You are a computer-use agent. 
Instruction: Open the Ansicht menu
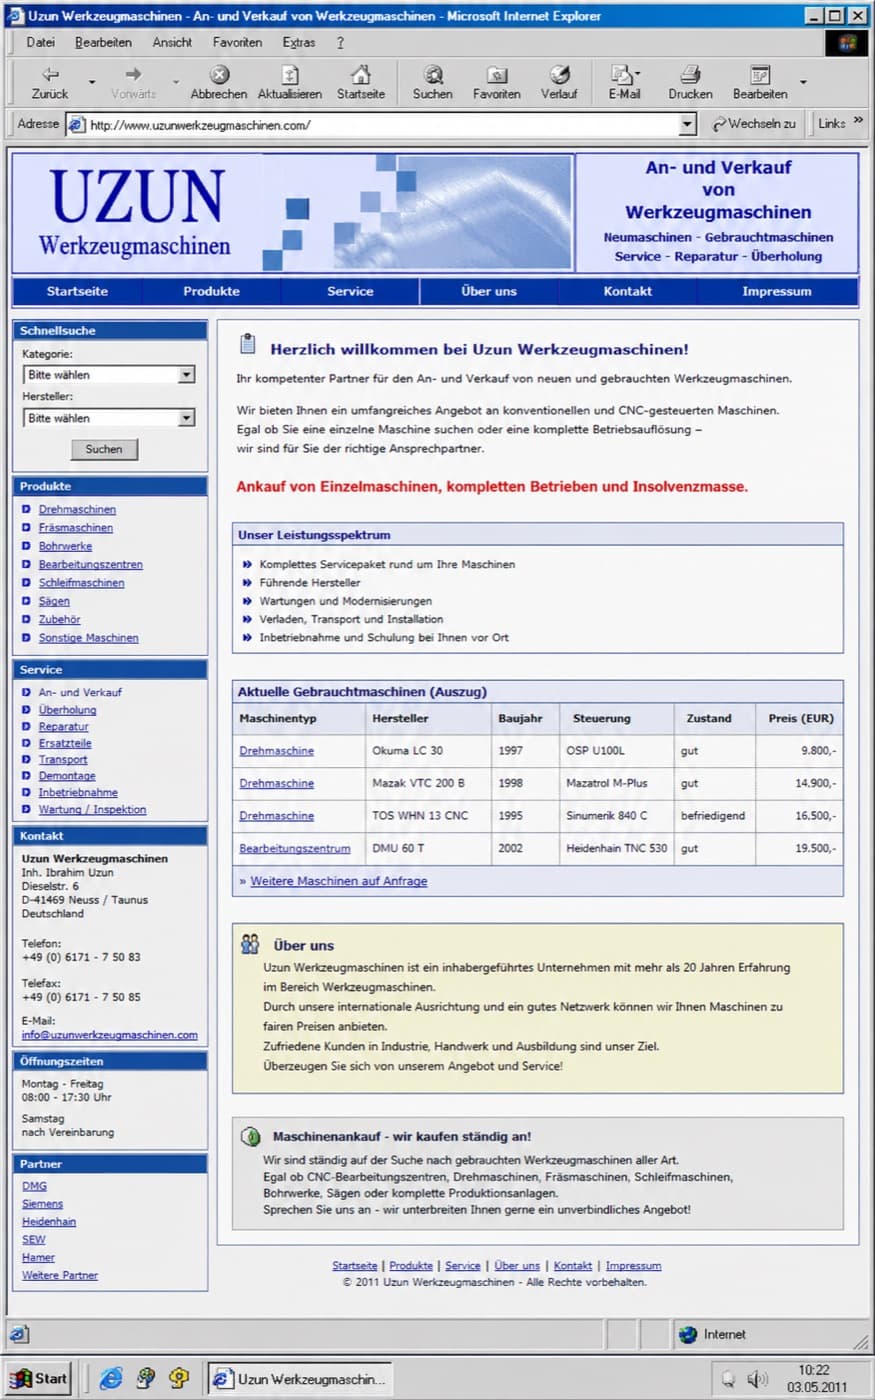point(172,42)
